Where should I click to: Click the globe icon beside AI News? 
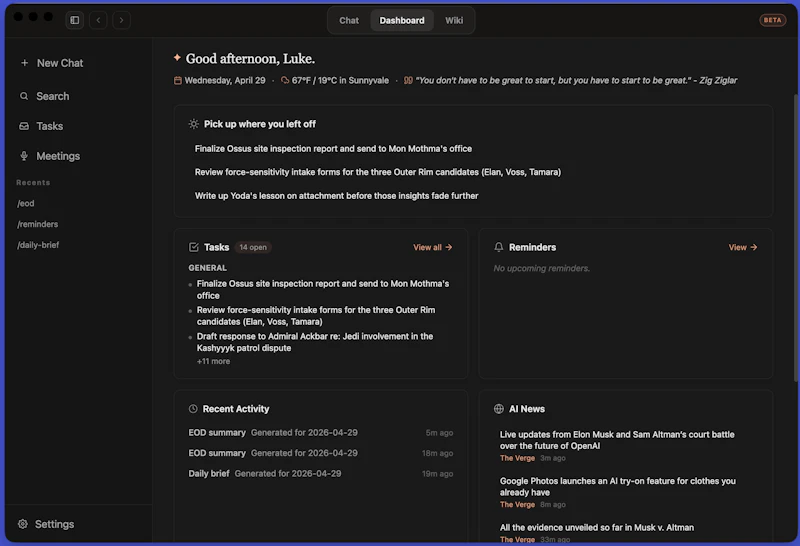click(x=498, y=409)
